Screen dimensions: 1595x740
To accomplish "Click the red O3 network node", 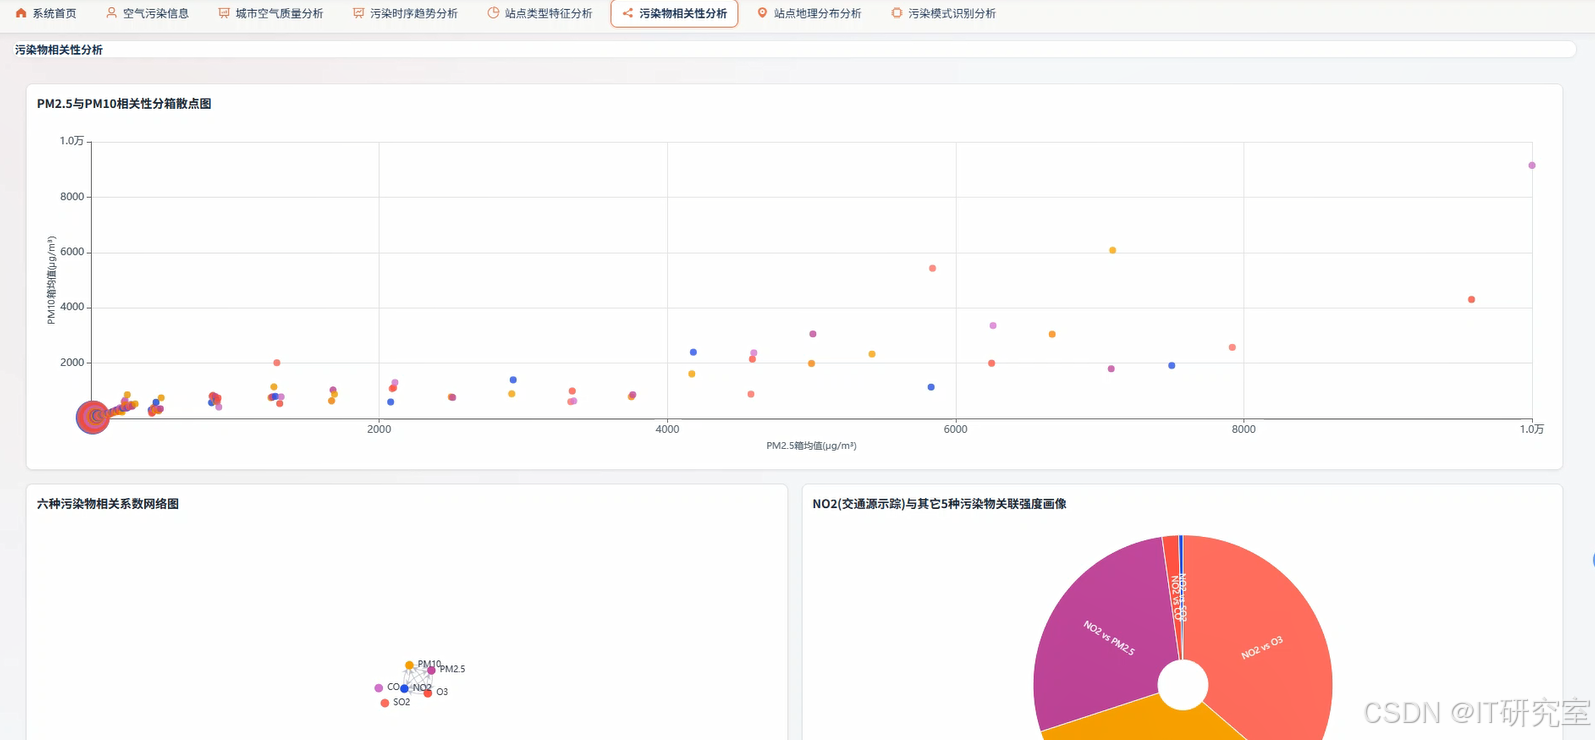I will [428, 693].
